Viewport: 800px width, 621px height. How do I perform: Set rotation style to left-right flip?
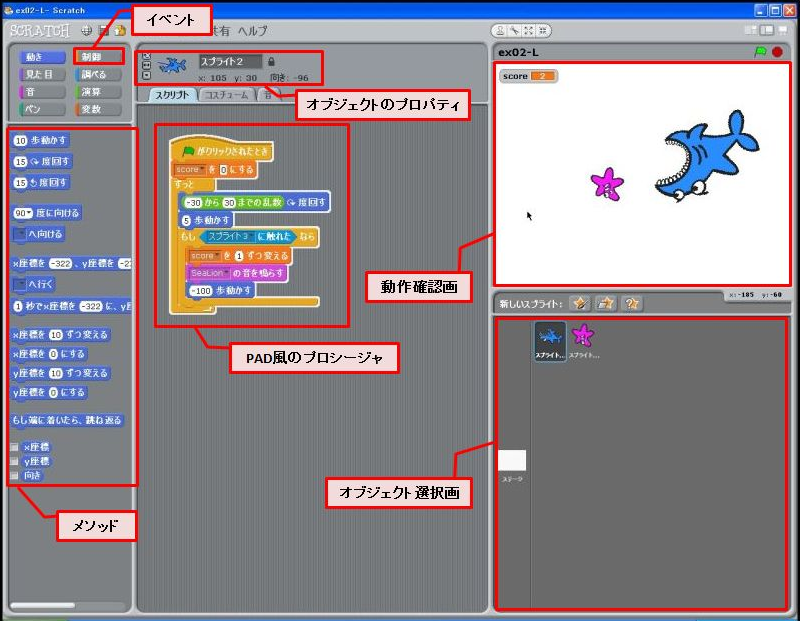click(146, 65)
